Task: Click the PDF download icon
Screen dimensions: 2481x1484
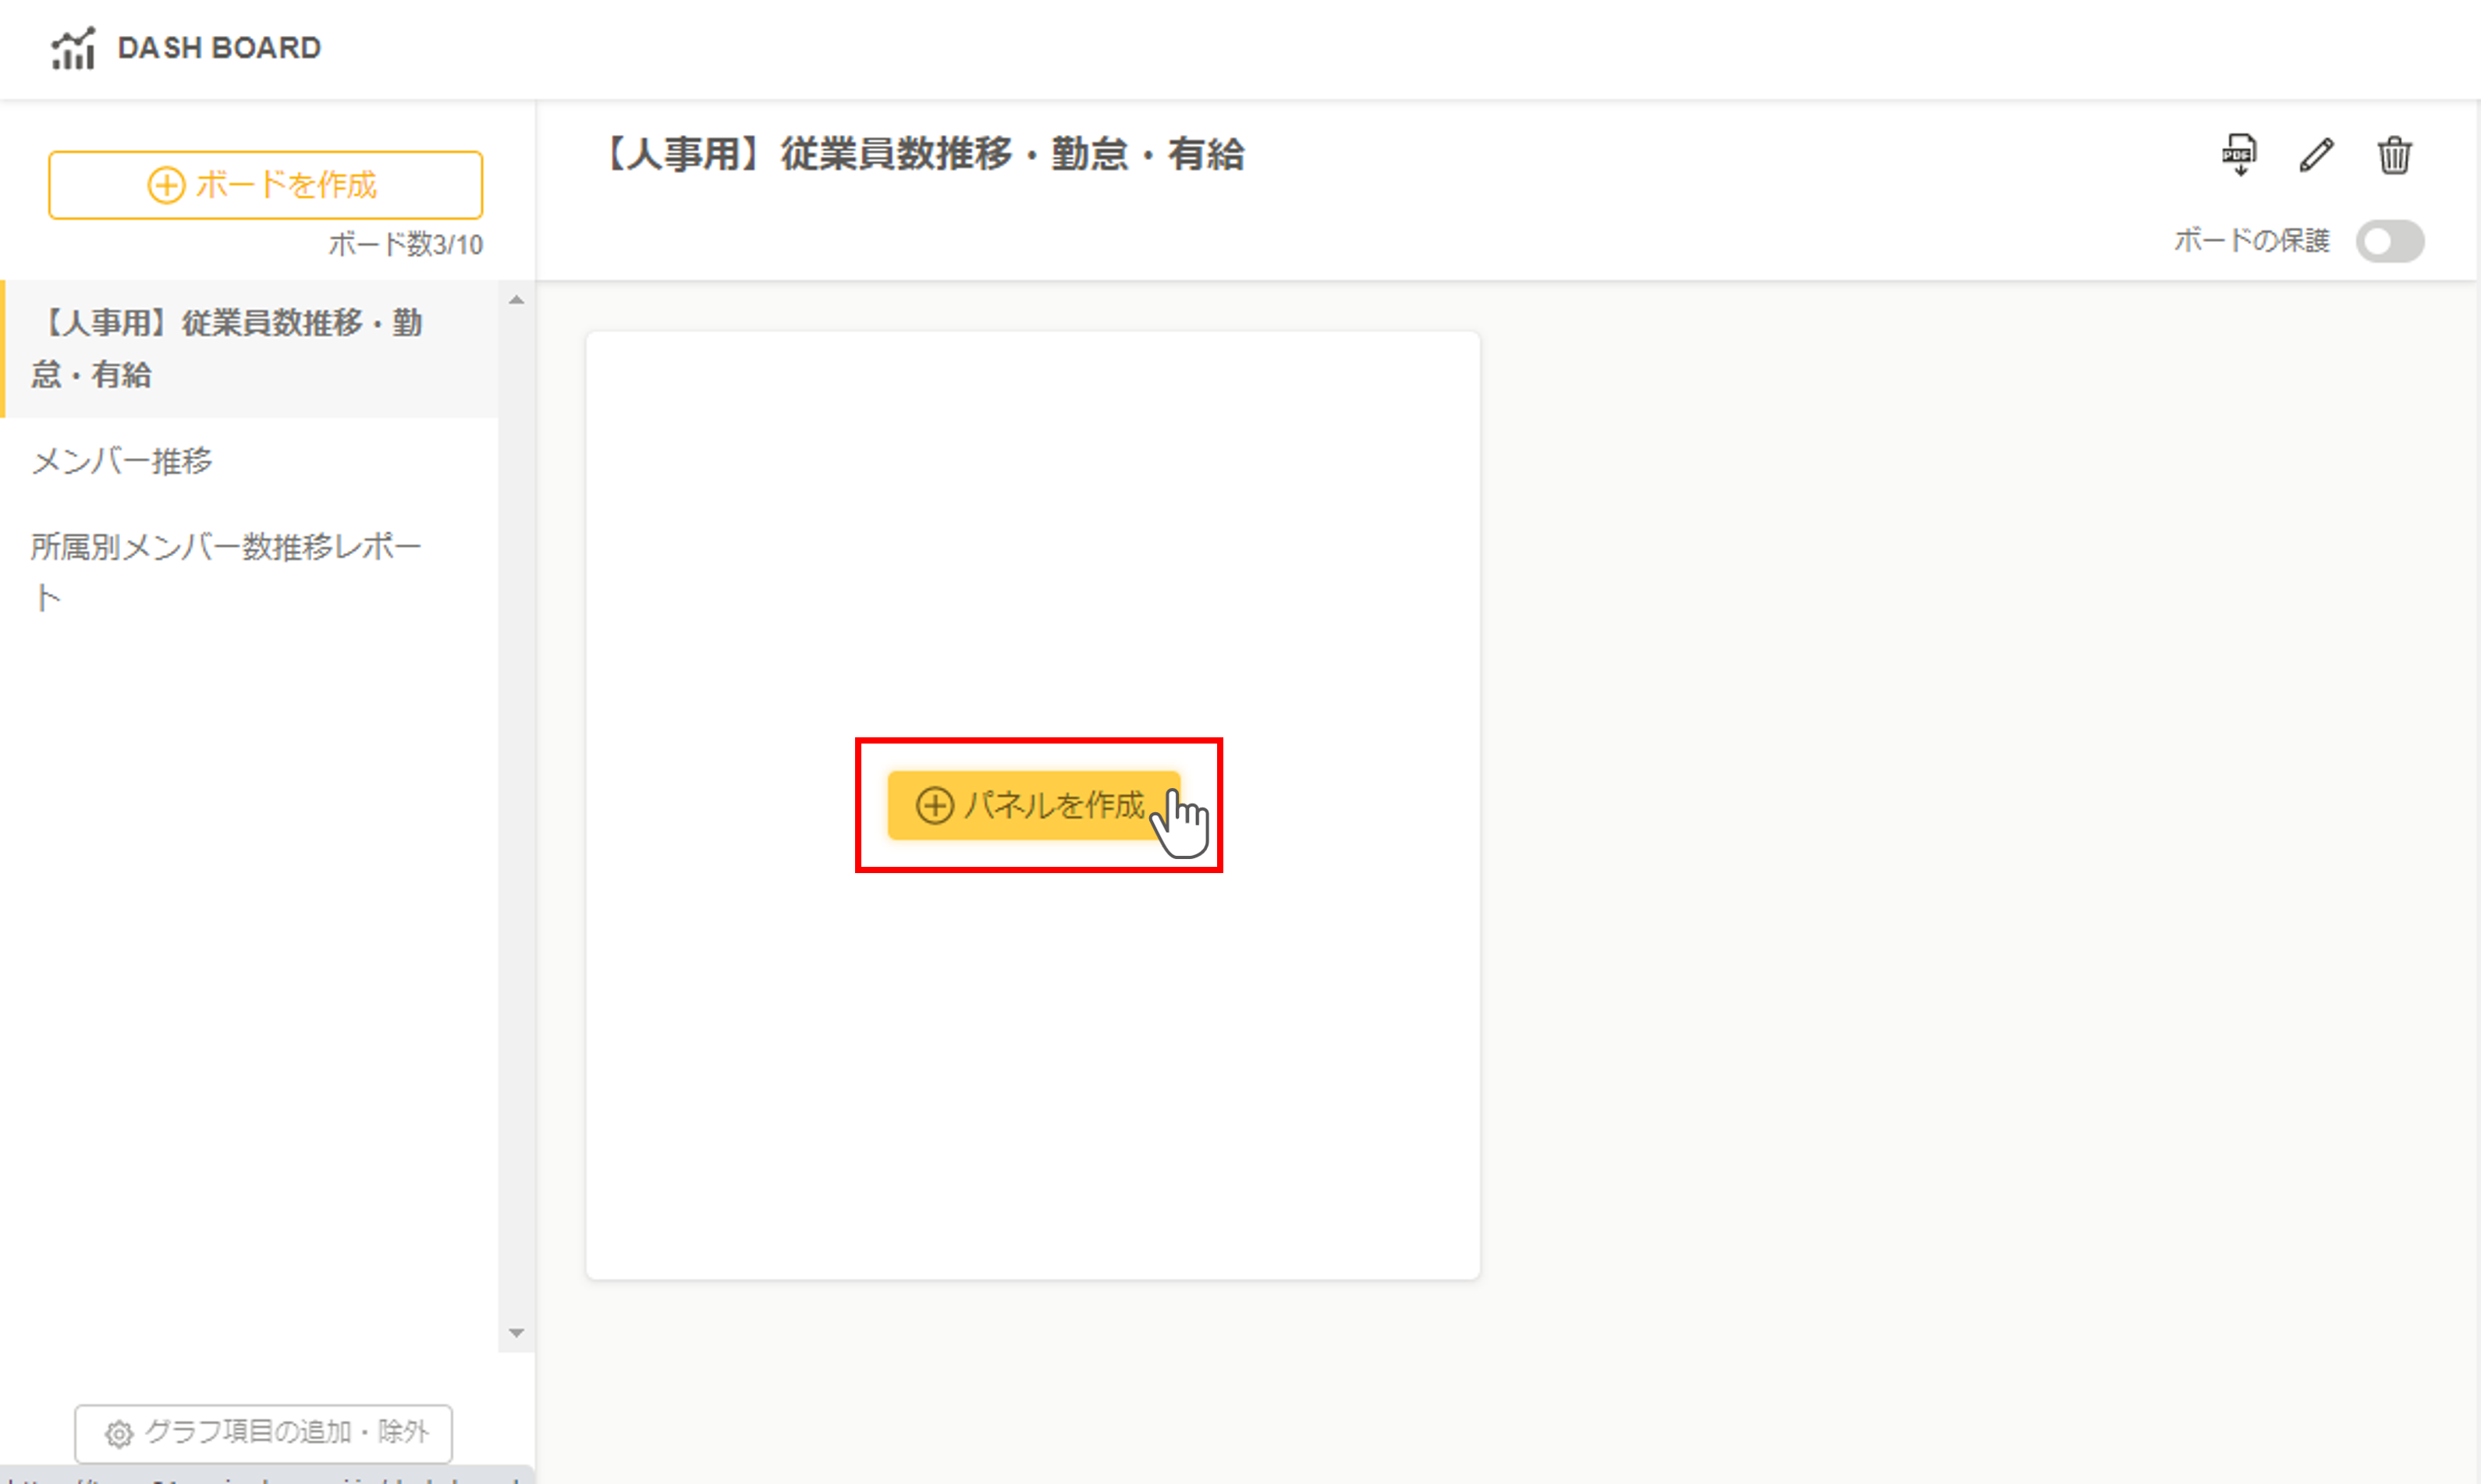Action: point(2239,155)
